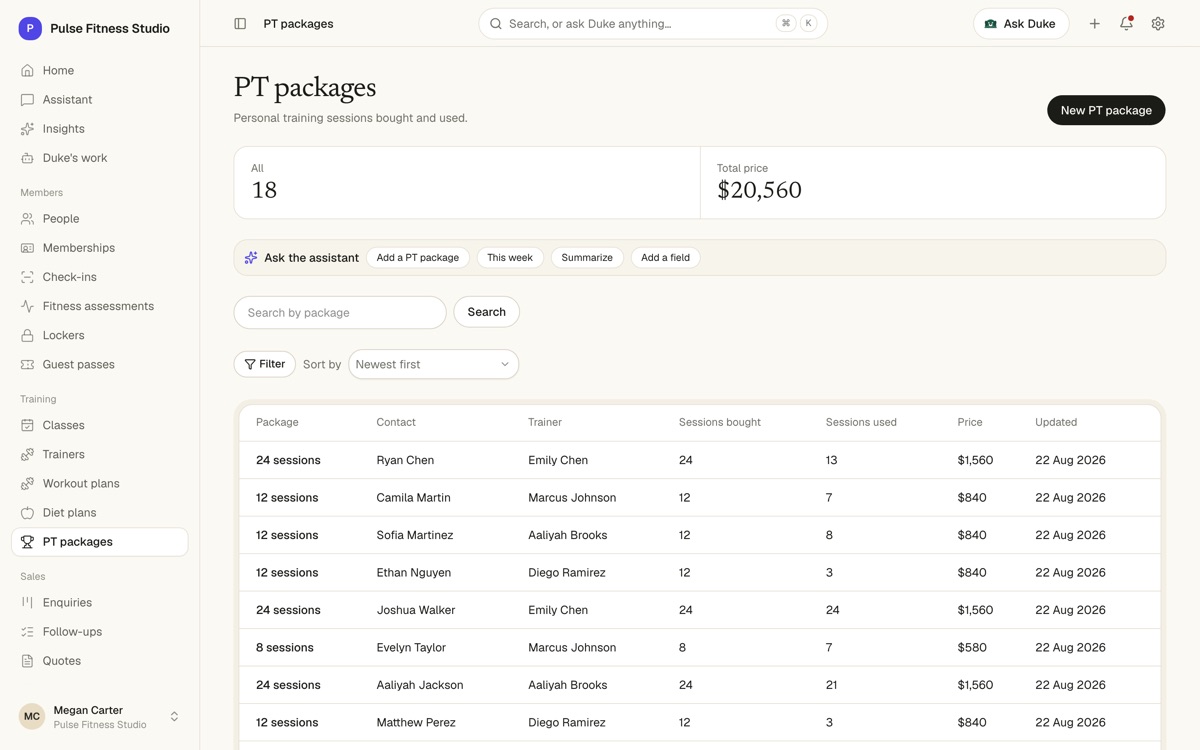The height and width of the screenshot is (750, 1200).
Task: Click the Package column header
Action: 277,422
